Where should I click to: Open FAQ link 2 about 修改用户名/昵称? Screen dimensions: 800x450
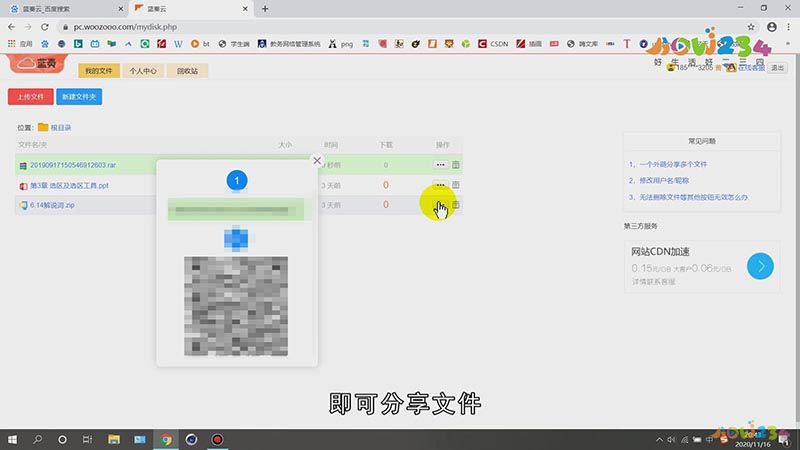664,181
